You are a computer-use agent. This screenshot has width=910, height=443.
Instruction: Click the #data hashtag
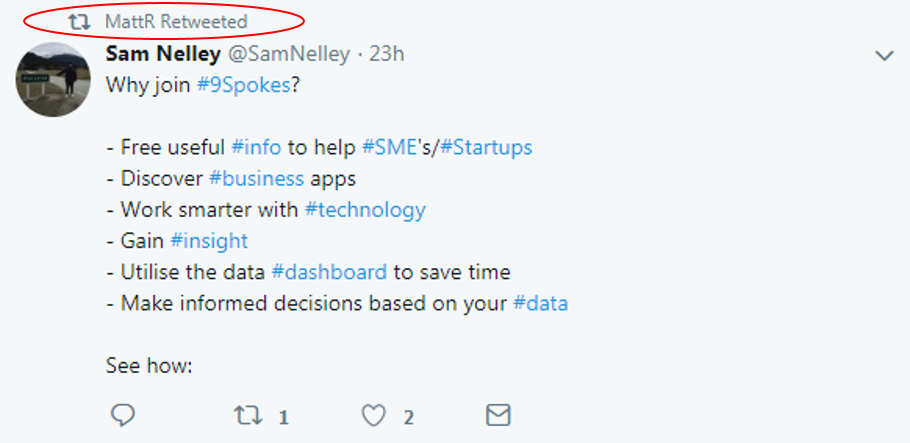pos(540,303)
